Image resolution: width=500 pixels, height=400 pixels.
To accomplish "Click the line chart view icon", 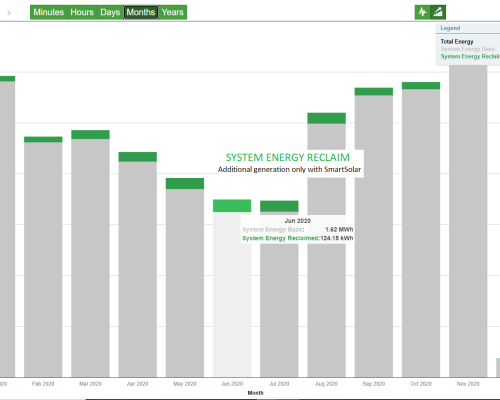I will (422, 12).
